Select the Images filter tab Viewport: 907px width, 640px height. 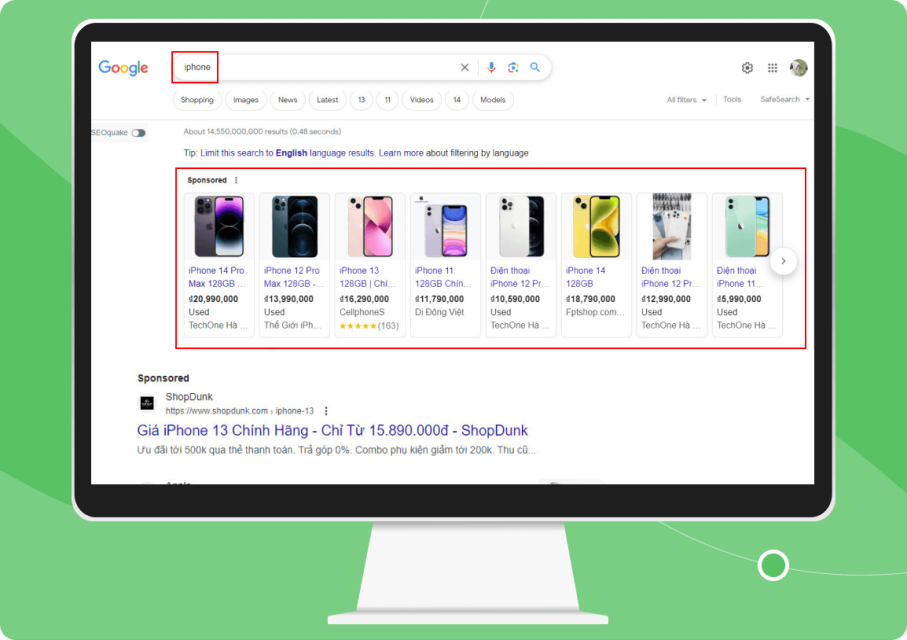(246, 100)
